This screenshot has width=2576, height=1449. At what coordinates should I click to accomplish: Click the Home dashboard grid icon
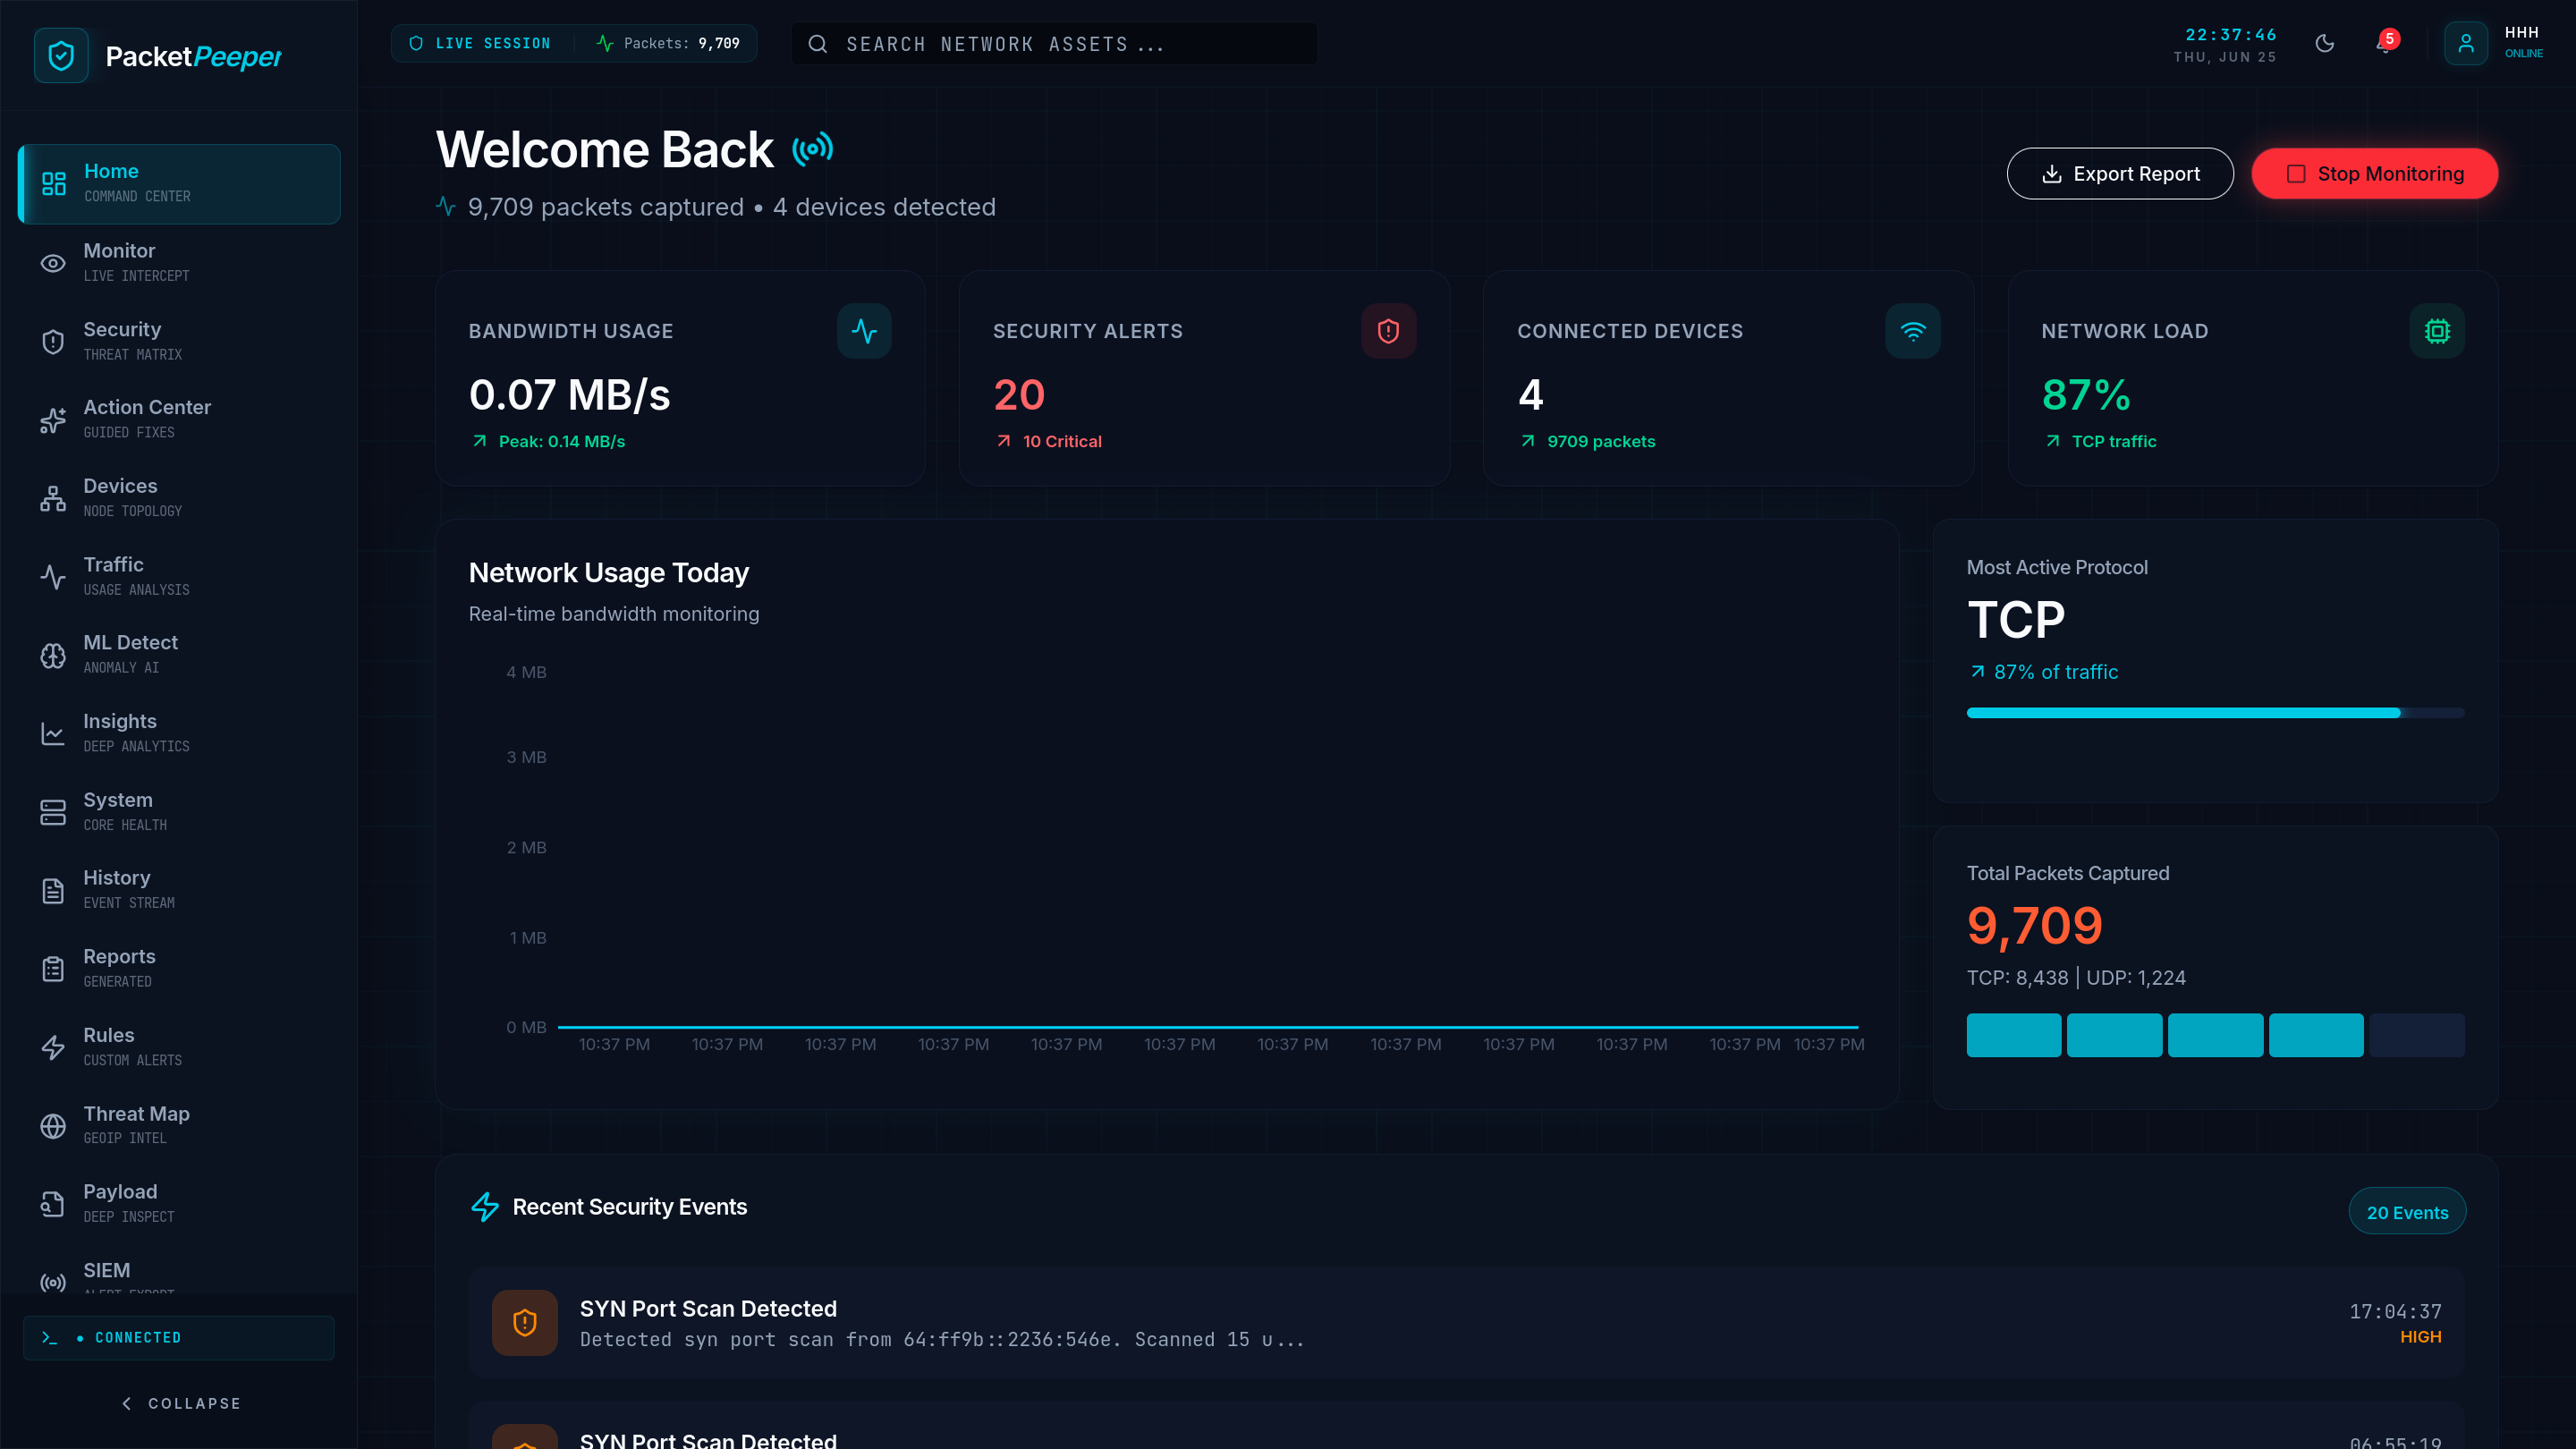pyautogui.click(x=53, y=184)
